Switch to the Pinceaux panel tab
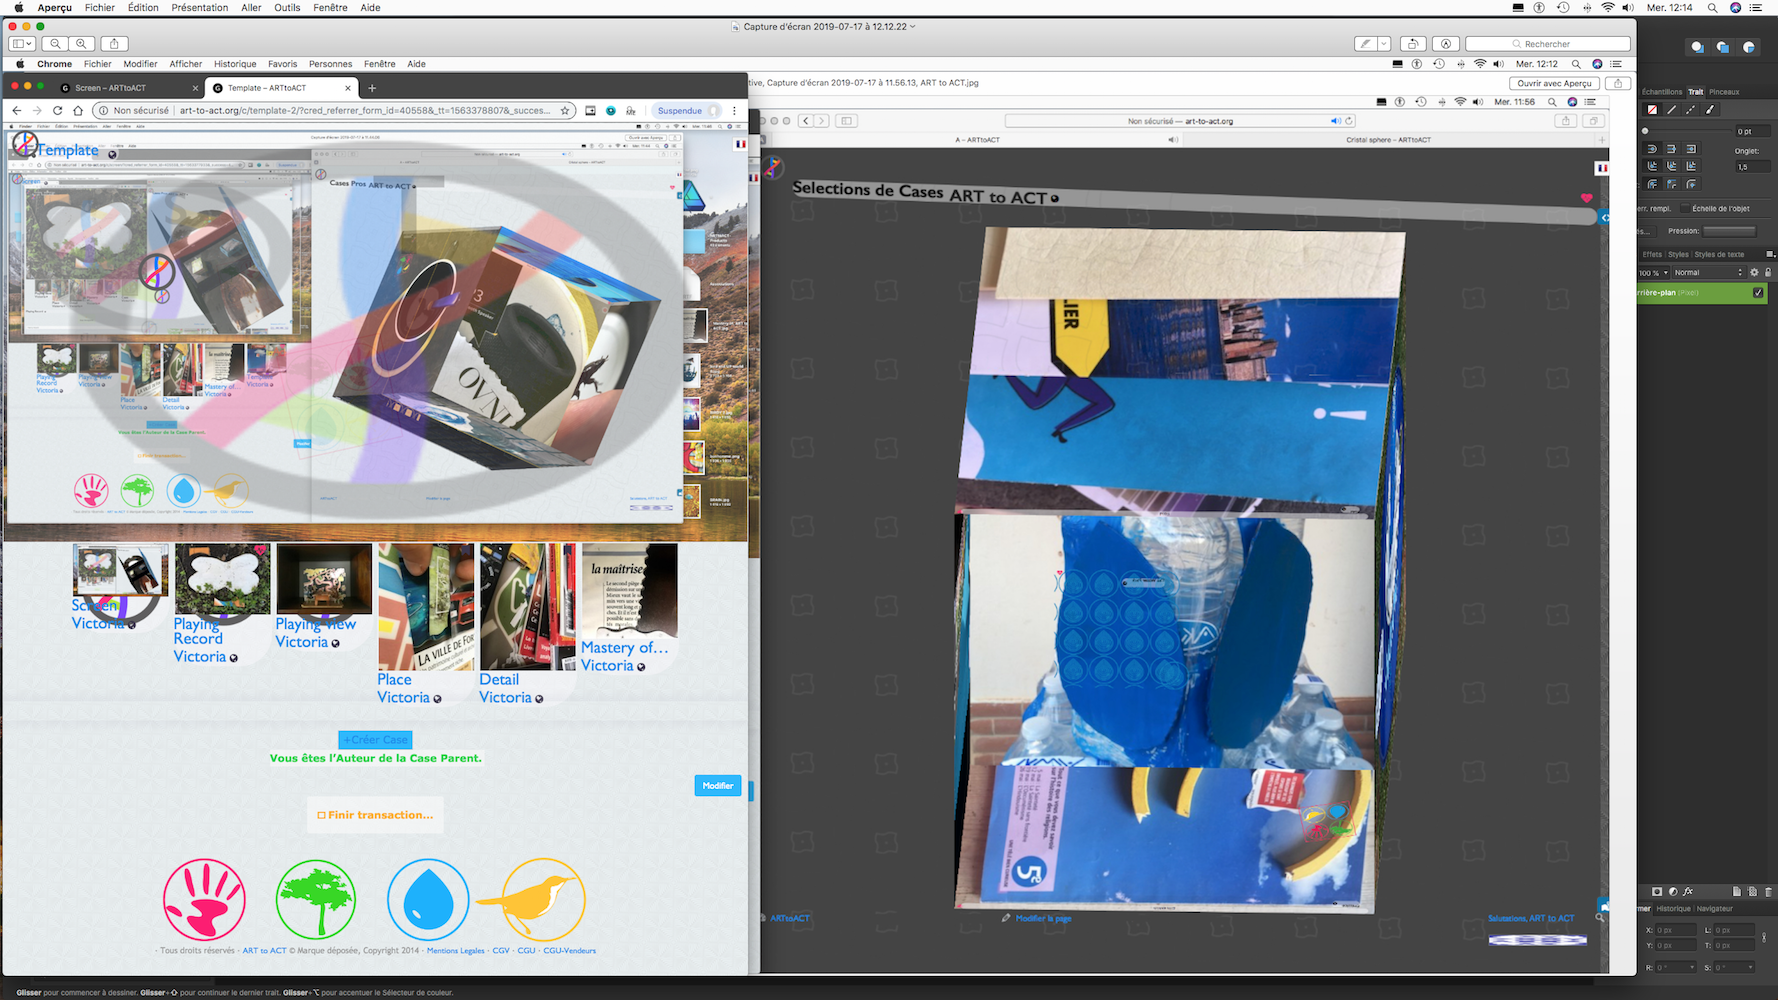1778x1000 pixels. tap(1724, 92)
